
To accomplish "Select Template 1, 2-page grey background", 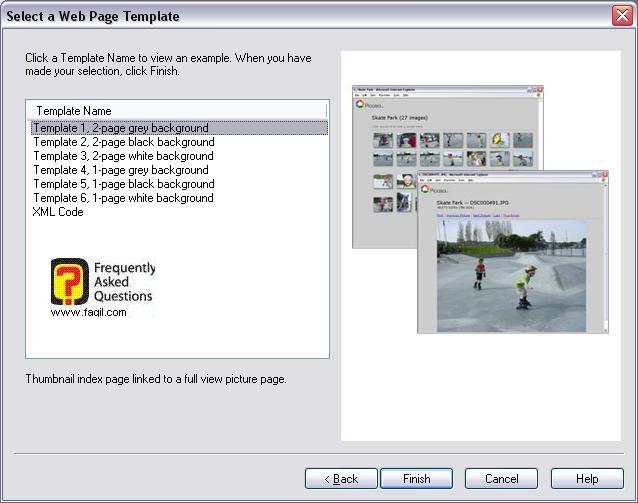I will pos(121,128).
